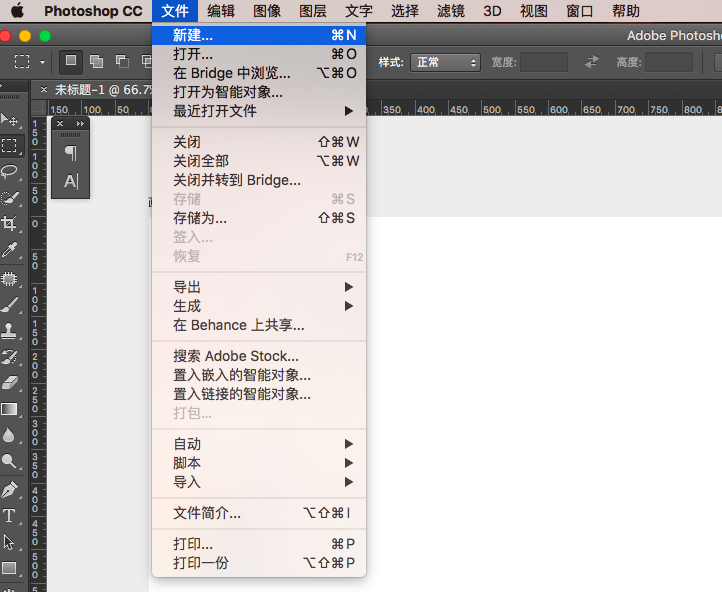This screenshot has width=722, height=592.
Task: Open the 样式 style dropdown
Action: tap(445, 62)
